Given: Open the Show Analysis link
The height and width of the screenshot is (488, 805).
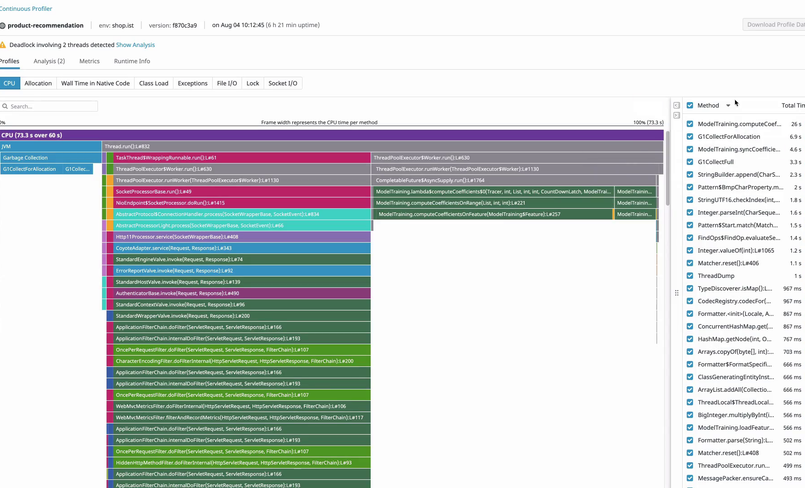Looking at the screenshot, I should [136, 45].
